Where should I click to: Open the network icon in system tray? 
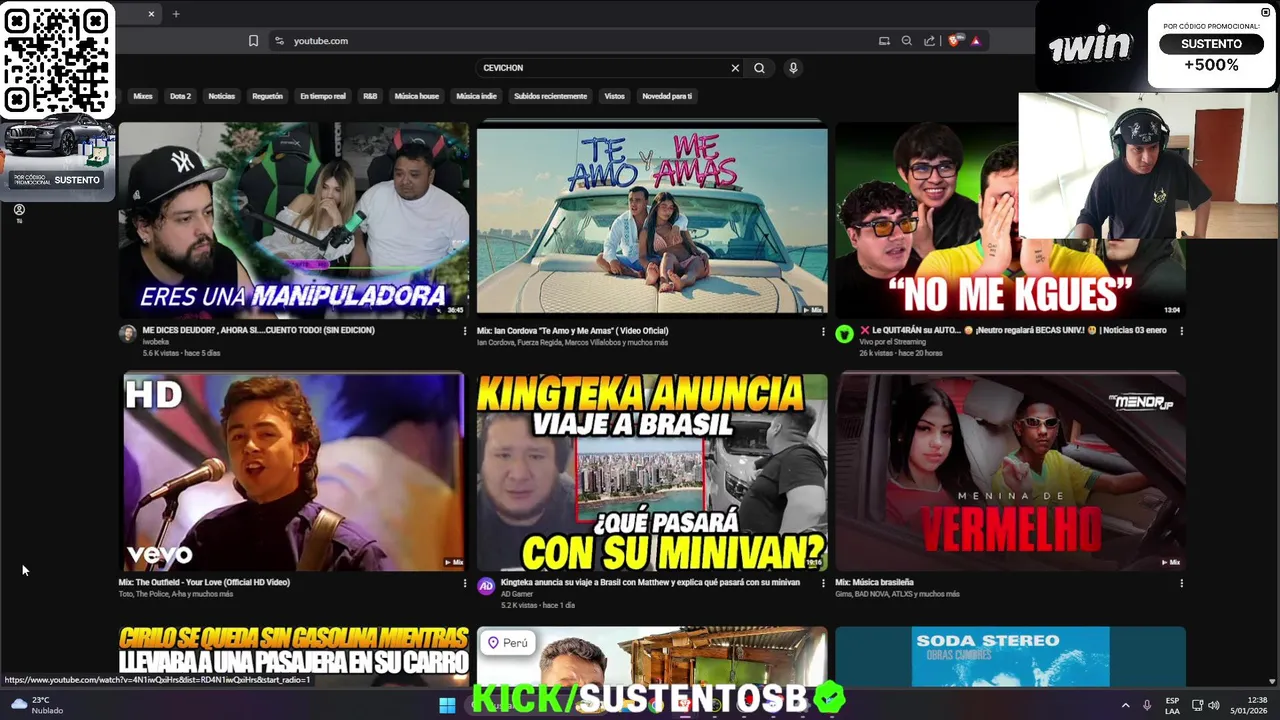click(x=1197, y=705)
